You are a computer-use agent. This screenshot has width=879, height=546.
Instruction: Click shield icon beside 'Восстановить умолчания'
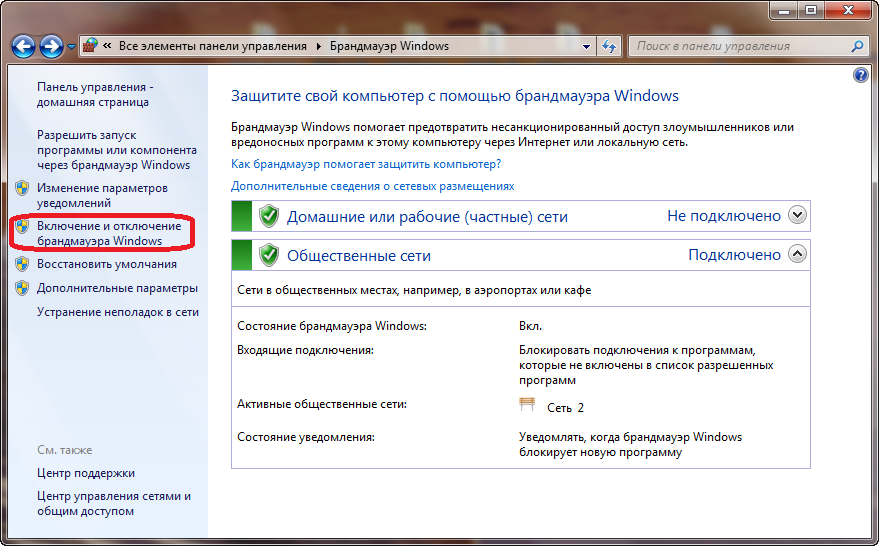point(22,264)
